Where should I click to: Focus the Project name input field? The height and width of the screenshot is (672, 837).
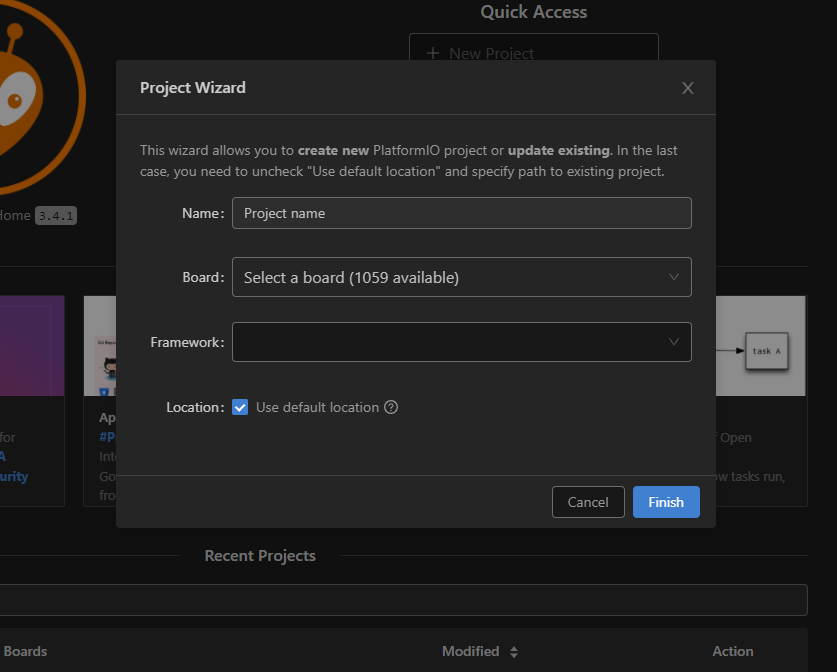pyautogui.click(x=461, y=213)
